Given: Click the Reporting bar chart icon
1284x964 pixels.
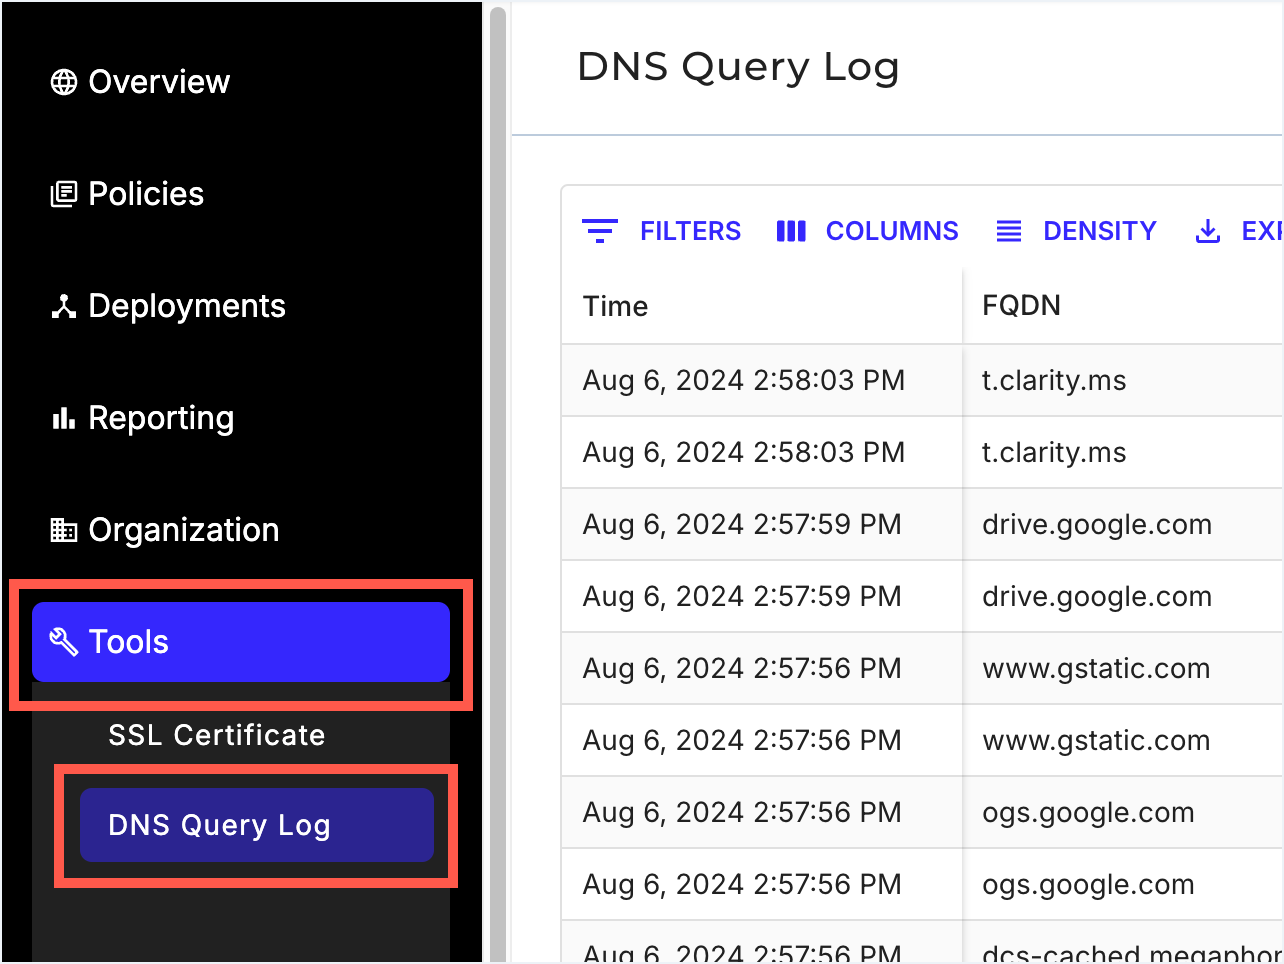Looking at the screenshot, I should click(64, 418).
